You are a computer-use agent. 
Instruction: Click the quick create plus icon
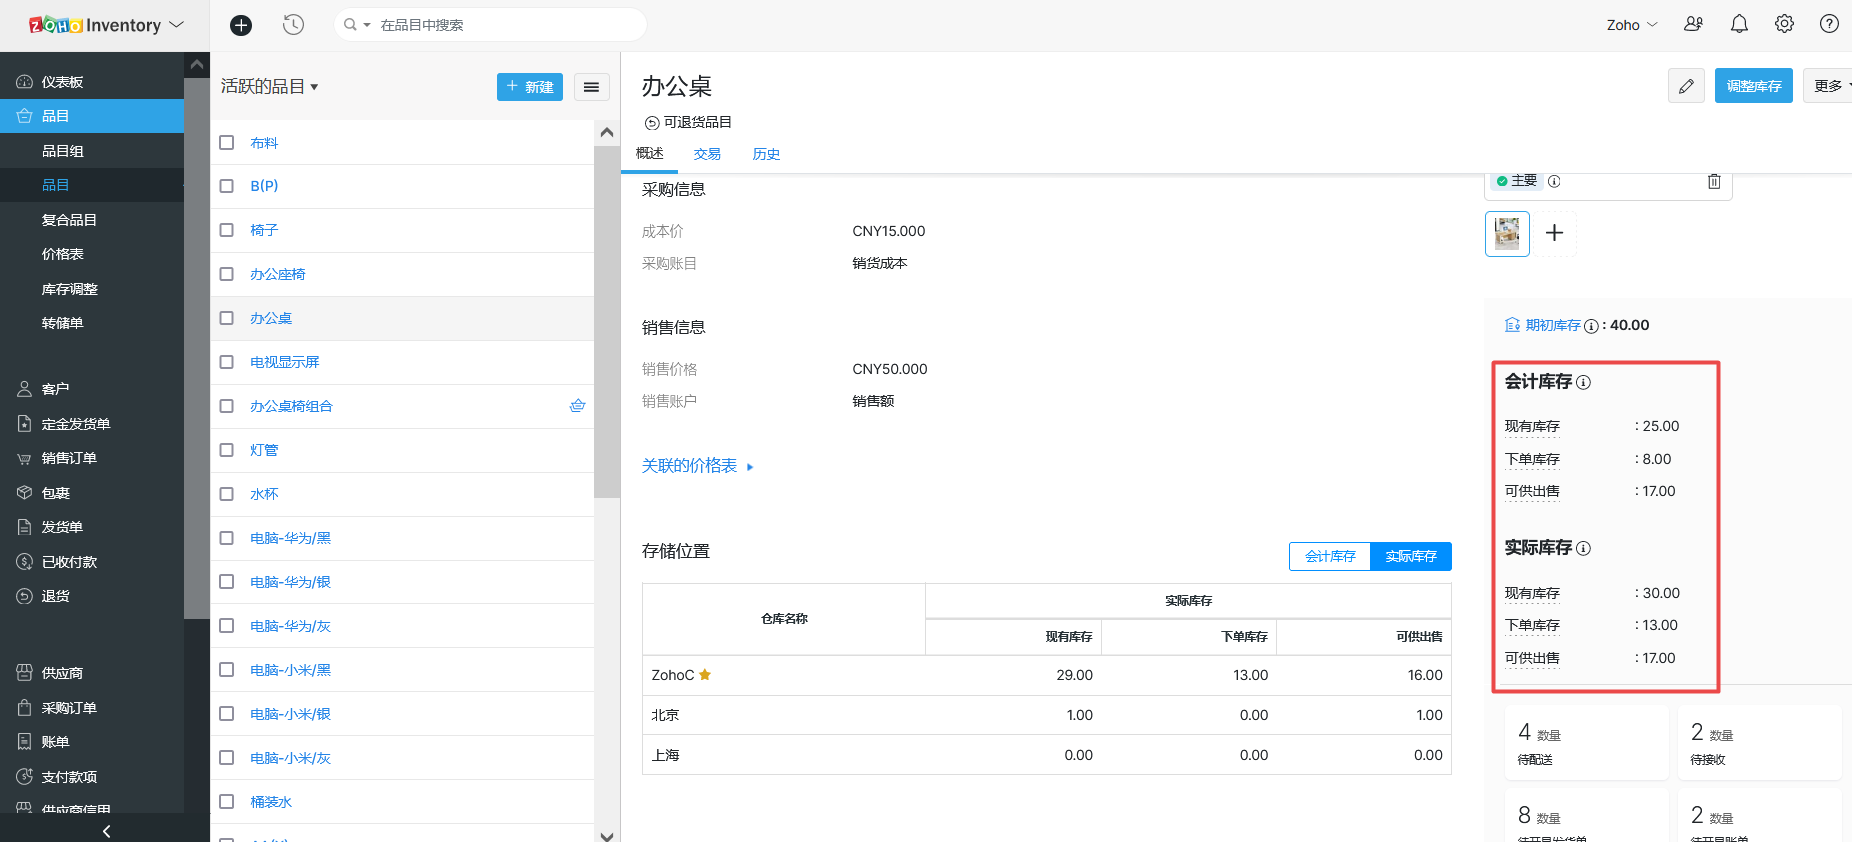(x=241, y=25)
